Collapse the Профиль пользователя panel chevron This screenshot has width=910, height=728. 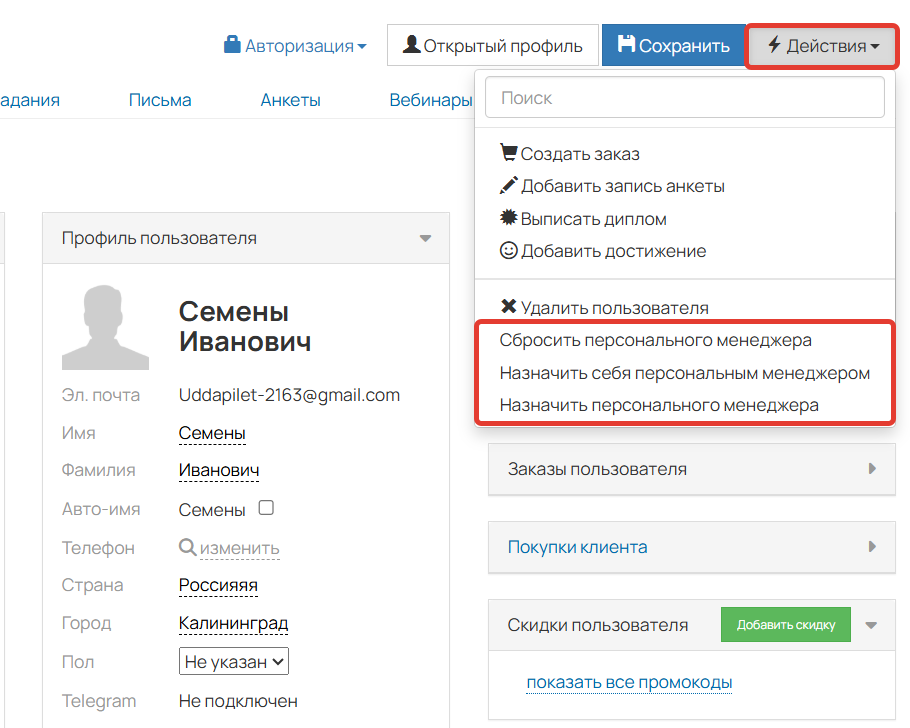(x=423, y=238)
